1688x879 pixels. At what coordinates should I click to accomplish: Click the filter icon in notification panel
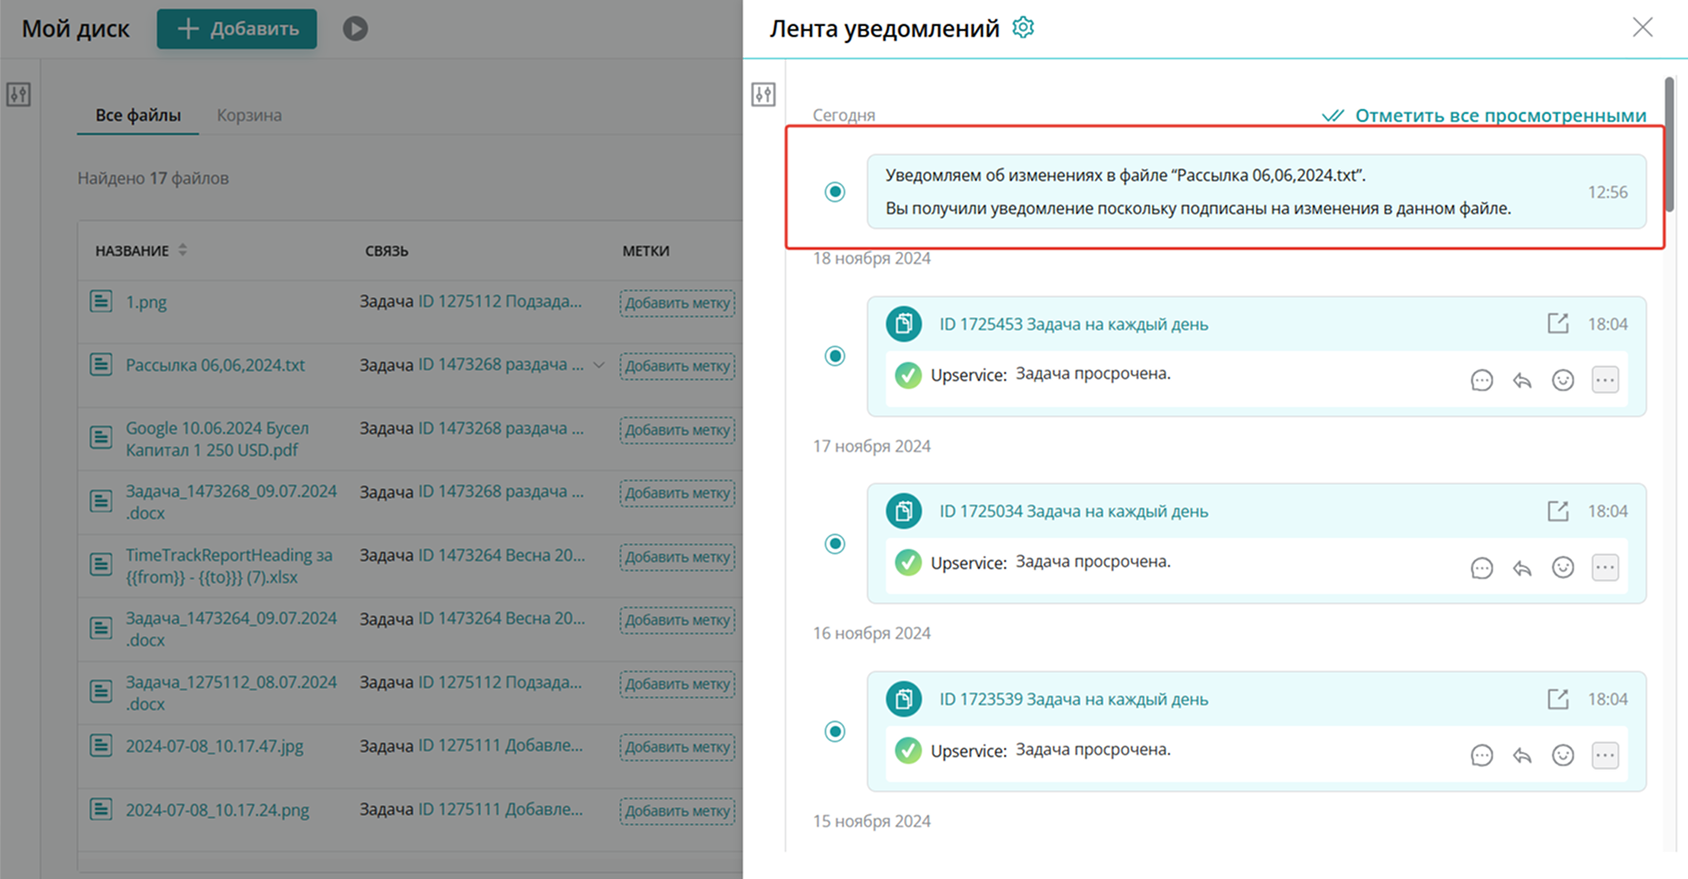764,95
